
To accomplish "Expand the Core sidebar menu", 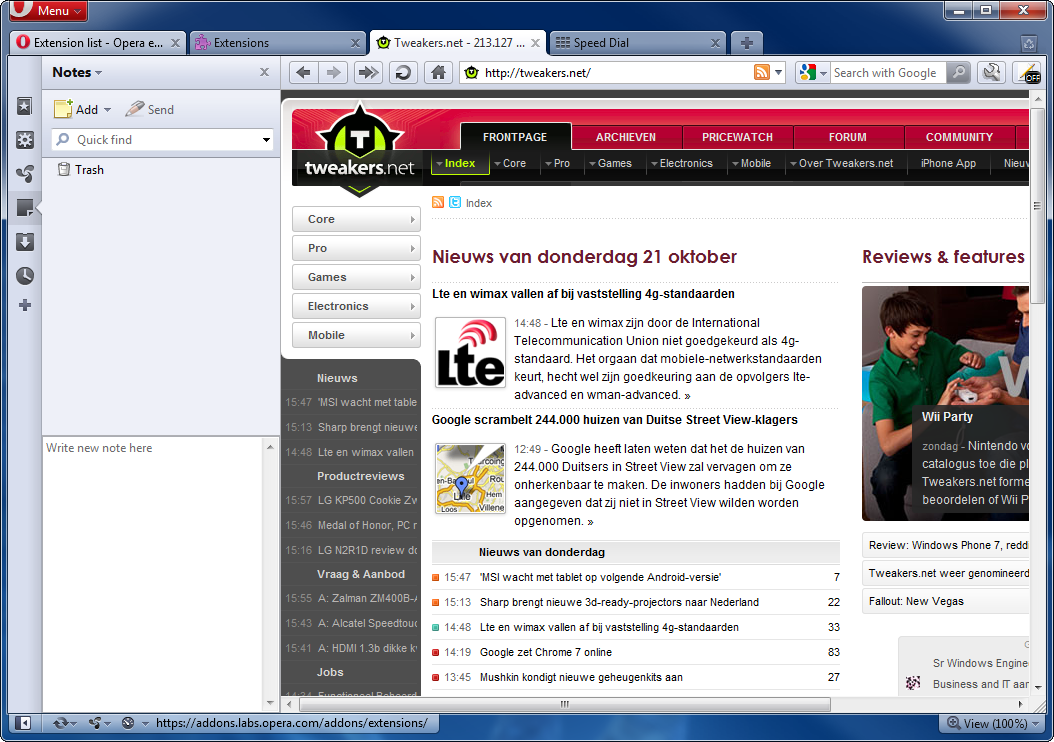I will [x=356, y=219].
